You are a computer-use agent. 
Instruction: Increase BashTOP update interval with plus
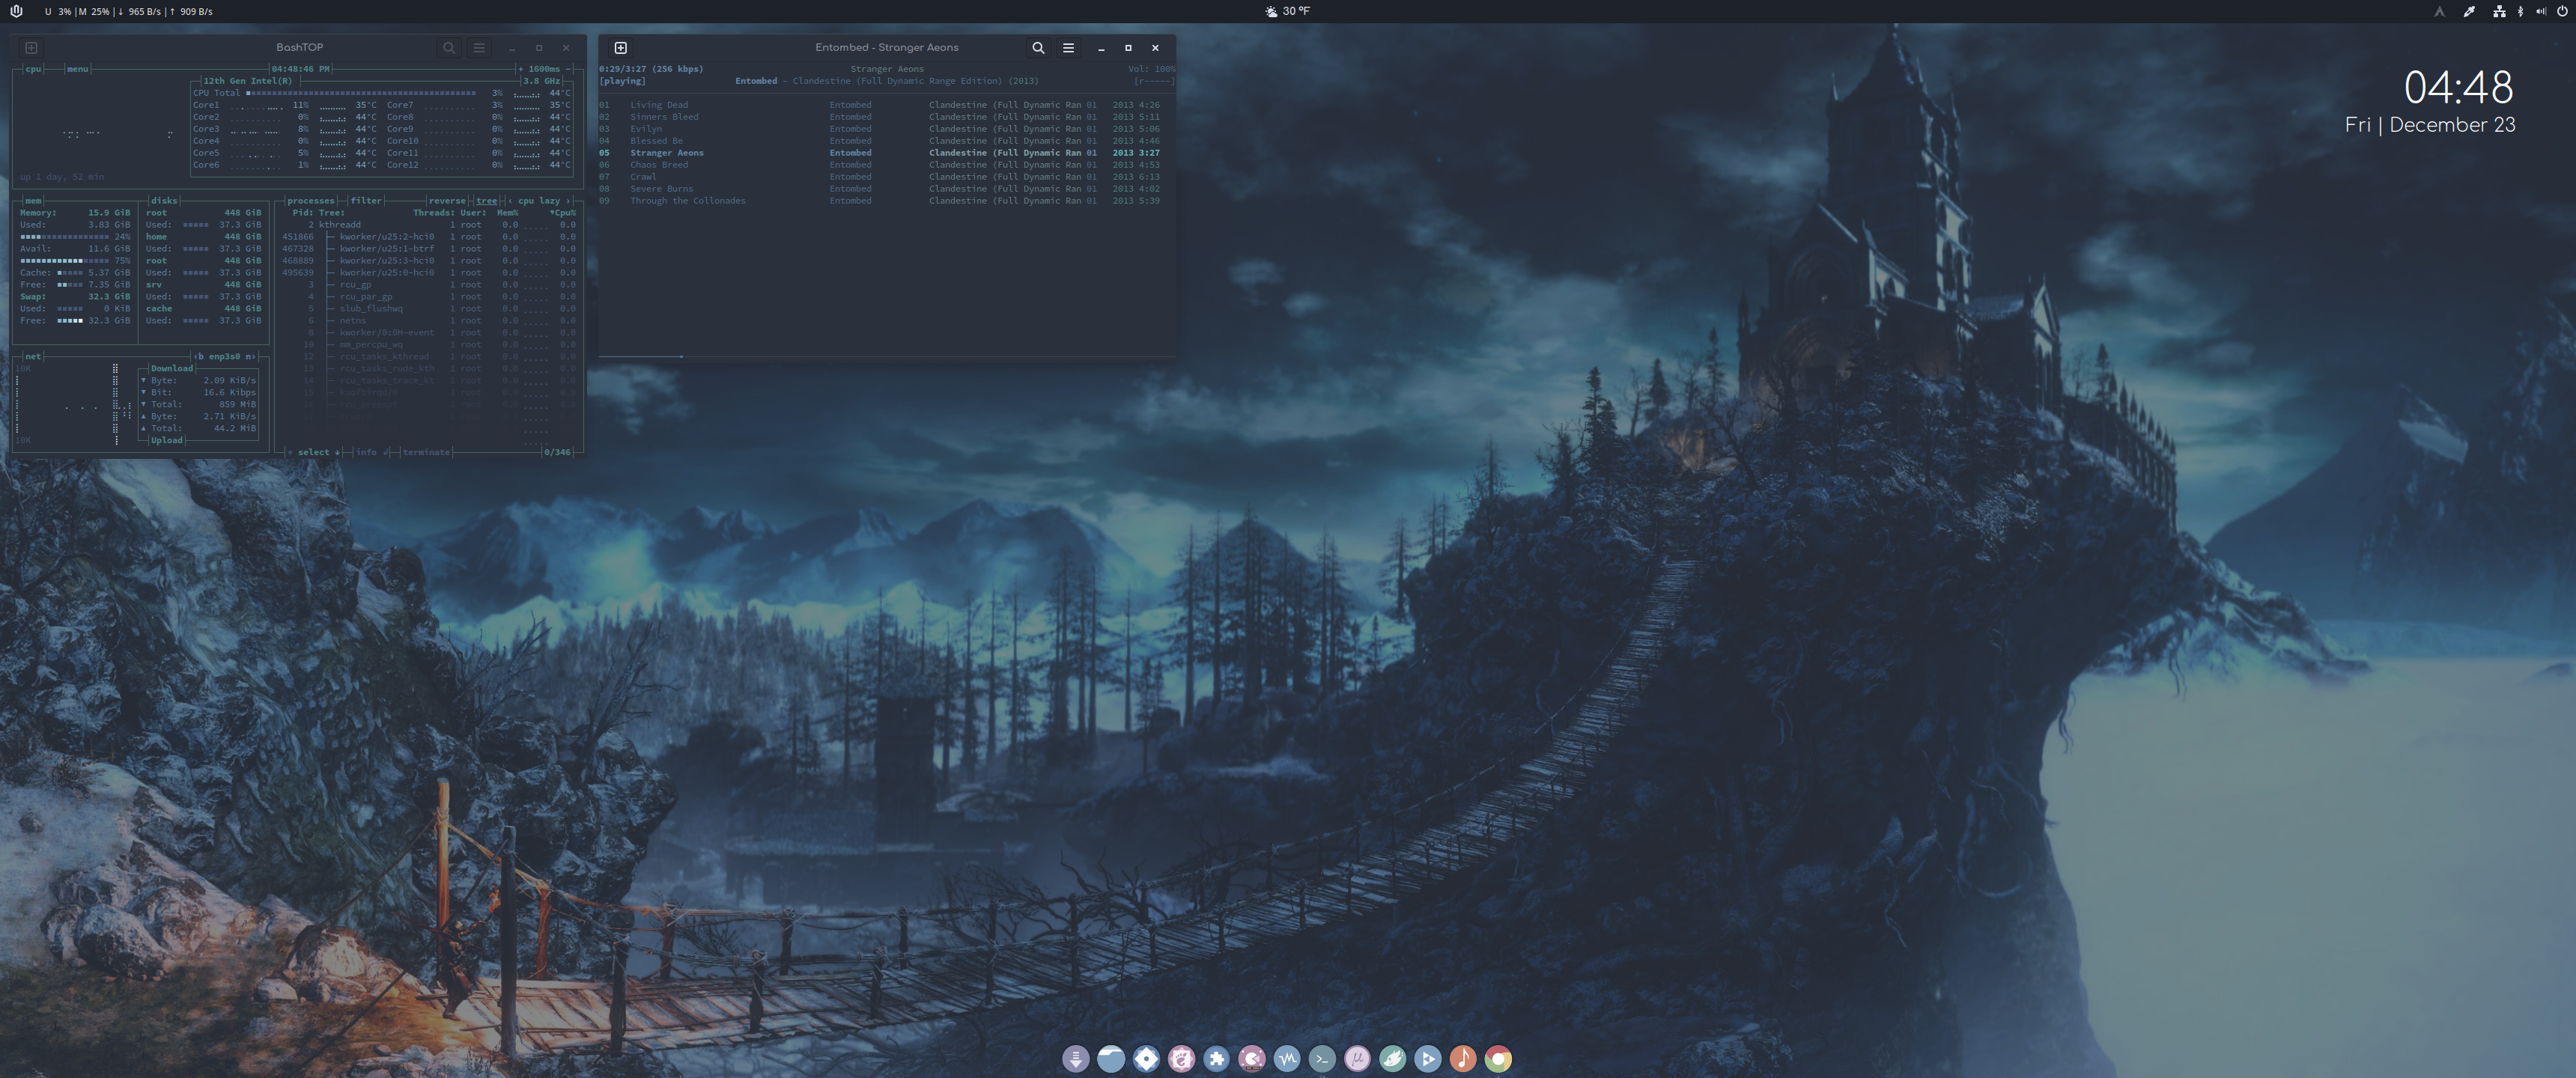point(521,69)
